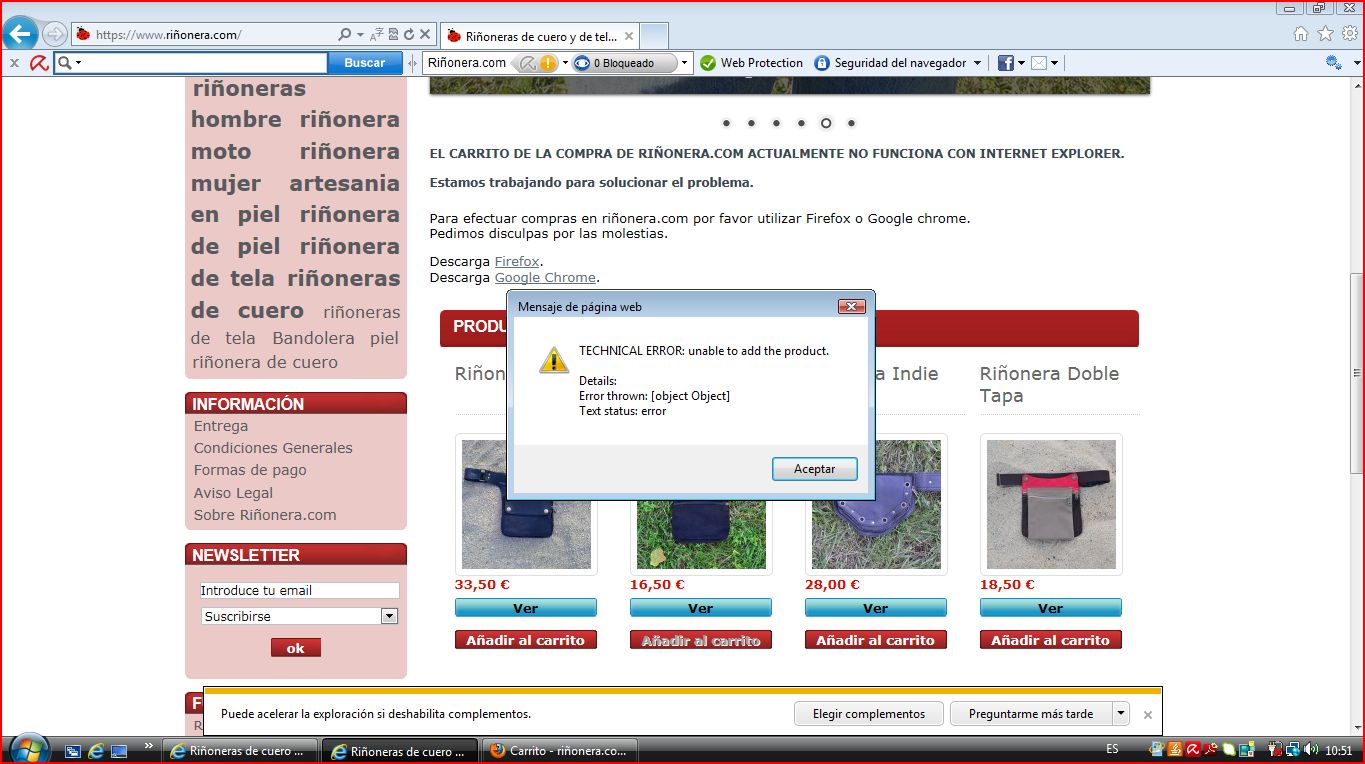
Task: Close the Avira toolbar with its X
Action: (14, 63)
